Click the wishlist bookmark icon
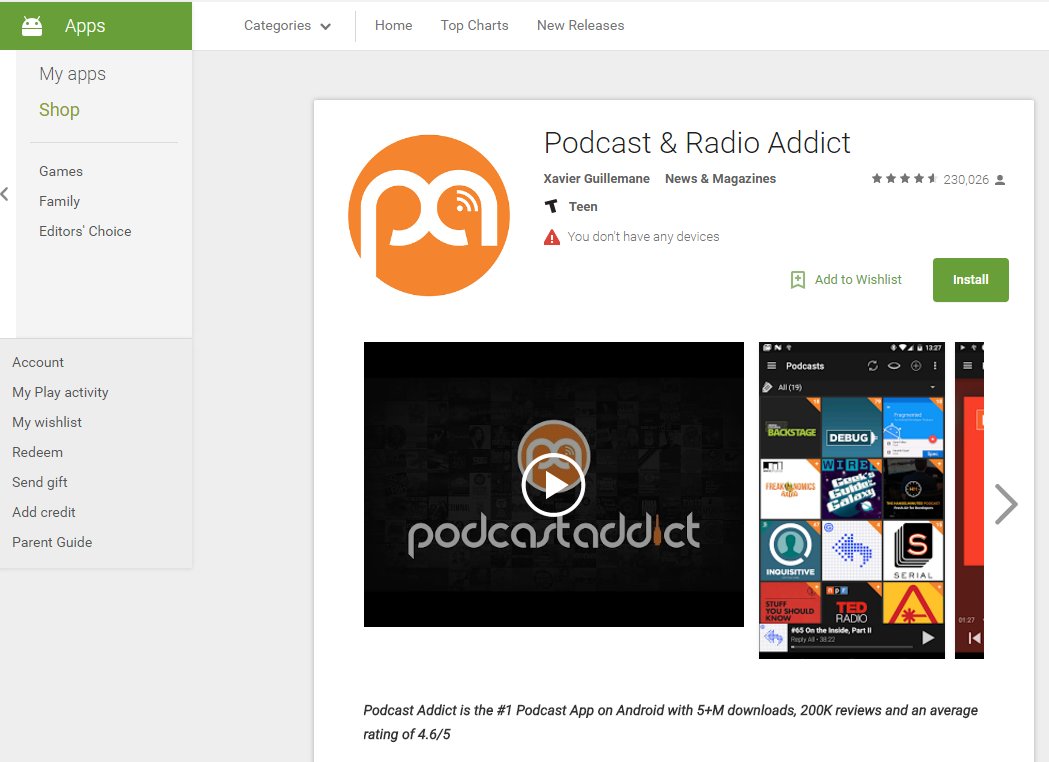This screenshot has width=1049, height=762. [x=797, y=280]
